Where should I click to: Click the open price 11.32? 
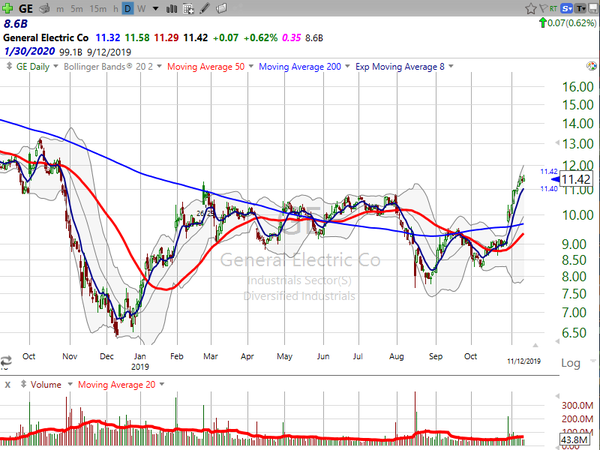pyautogui.click(x=108, y=38)
